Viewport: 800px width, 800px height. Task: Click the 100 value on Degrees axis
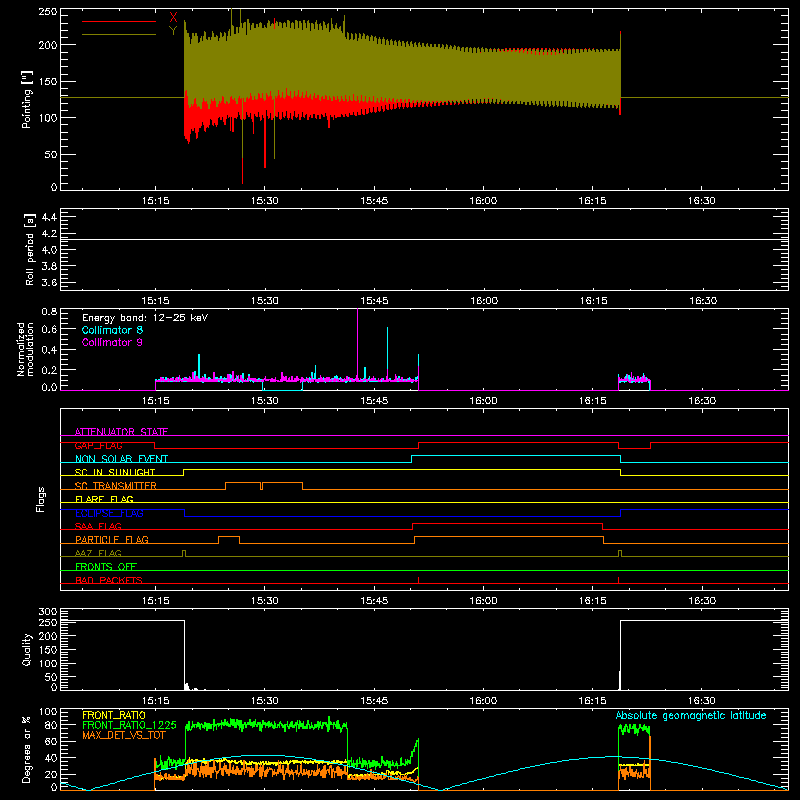click(48, 712)
